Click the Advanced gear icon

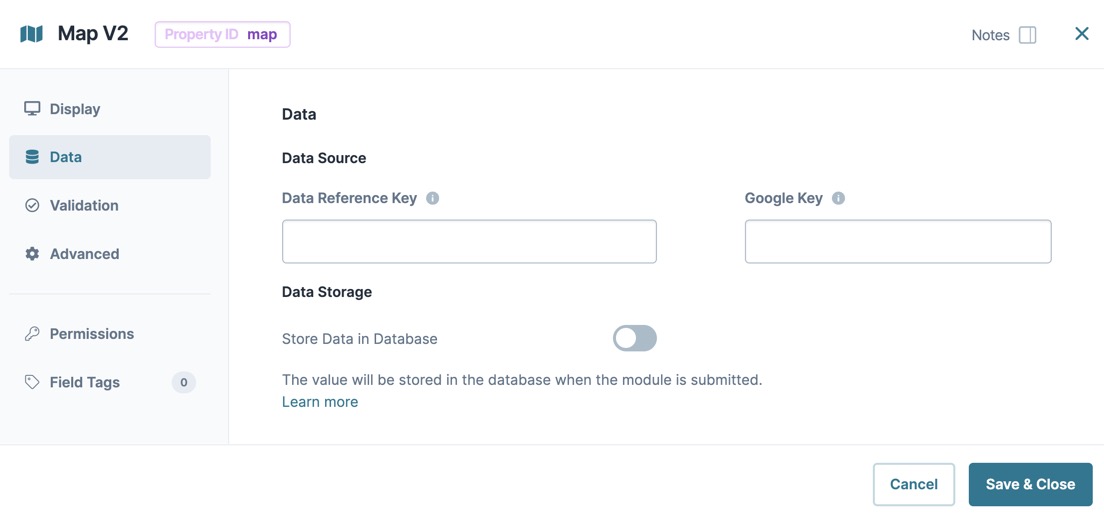(32, 254)
